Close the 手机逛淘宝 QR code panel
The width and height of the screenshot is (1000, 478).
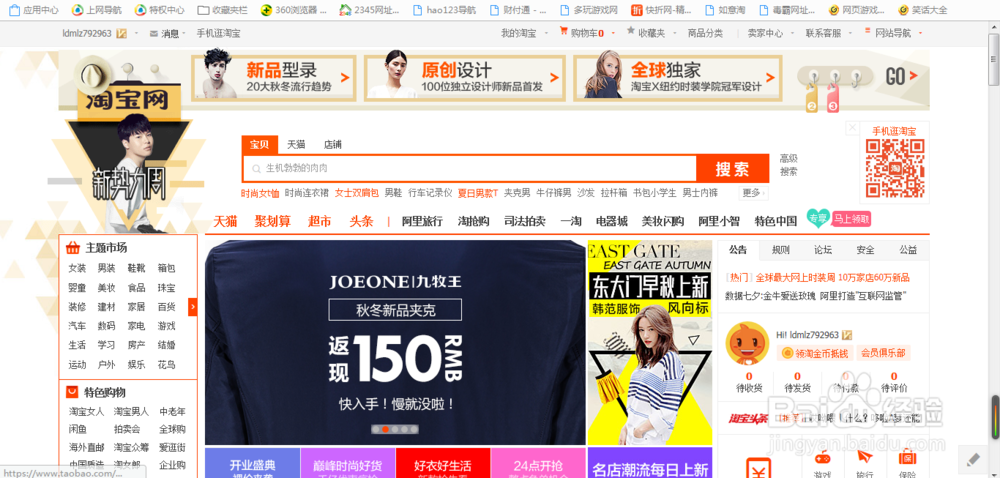852,128
